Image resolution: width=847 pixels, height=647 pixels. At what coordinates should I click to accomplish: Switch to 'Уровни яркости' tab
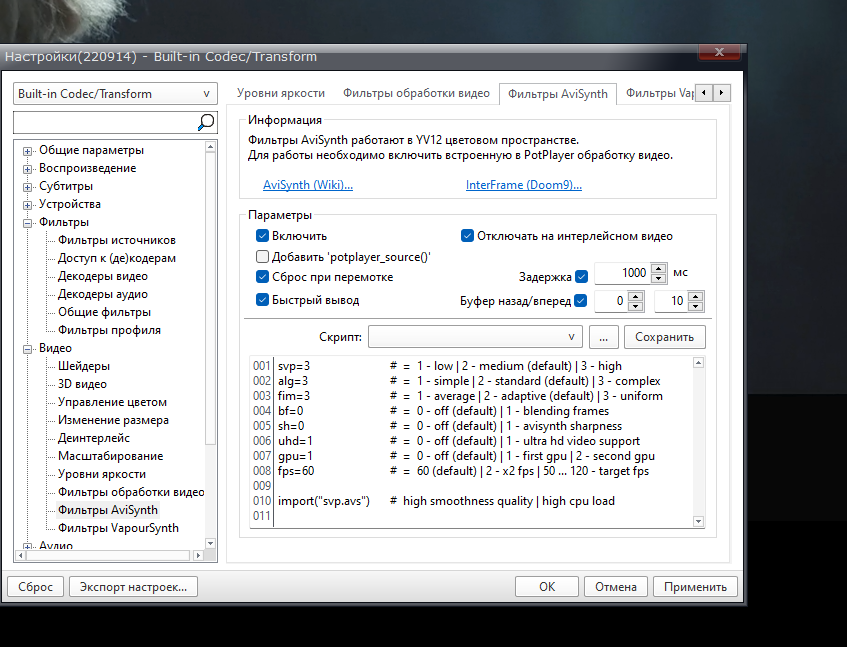point(280,93)
